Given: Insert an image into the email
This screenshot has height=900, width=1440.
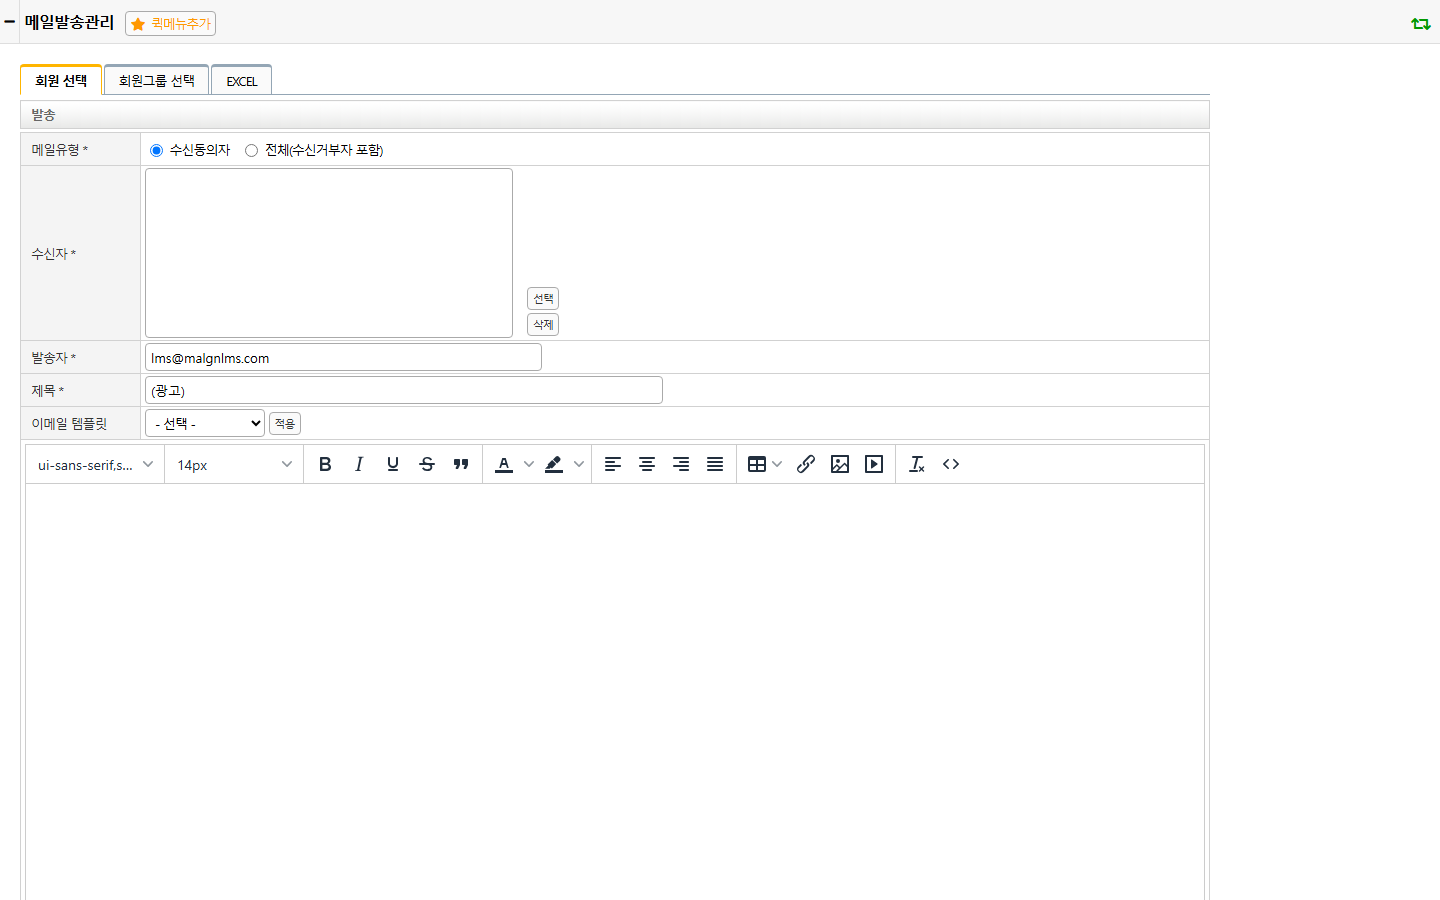Looking at the screenshot, I should 840,464.
